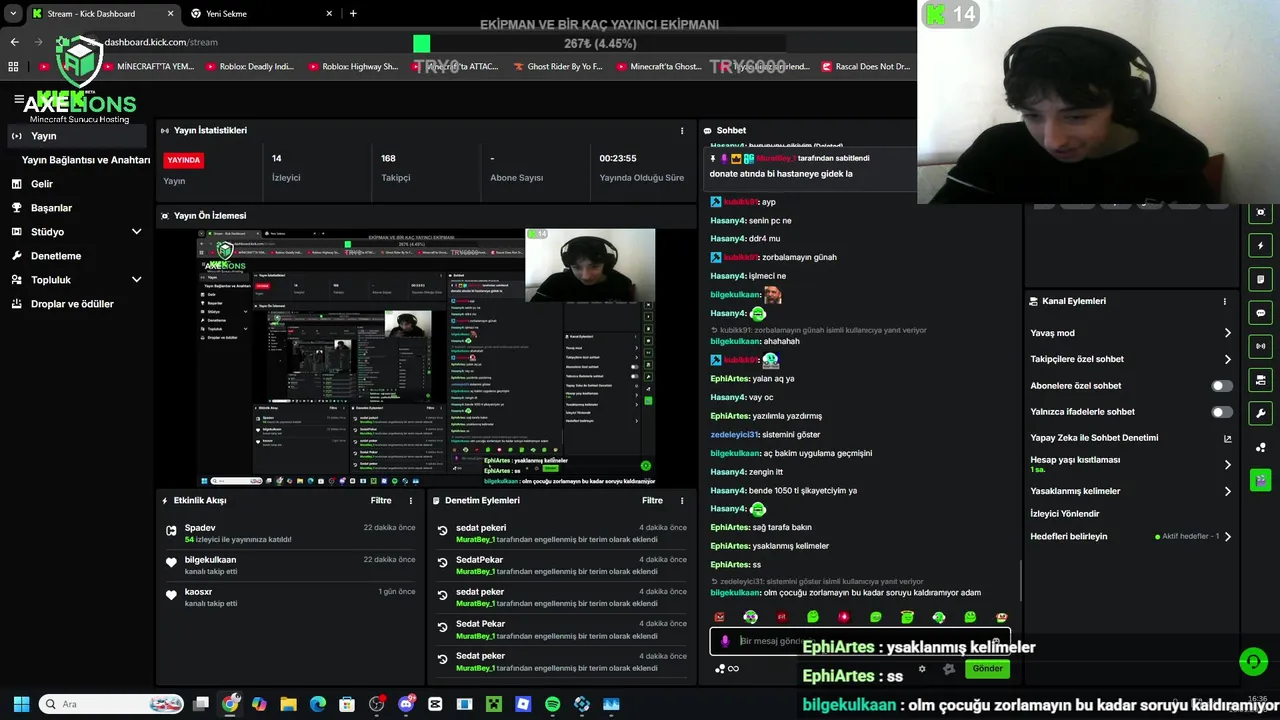Click İzleyici Yönlendir option
Image resolution: width=1280 pixels, height=720 pixels.
[1065, 514]
